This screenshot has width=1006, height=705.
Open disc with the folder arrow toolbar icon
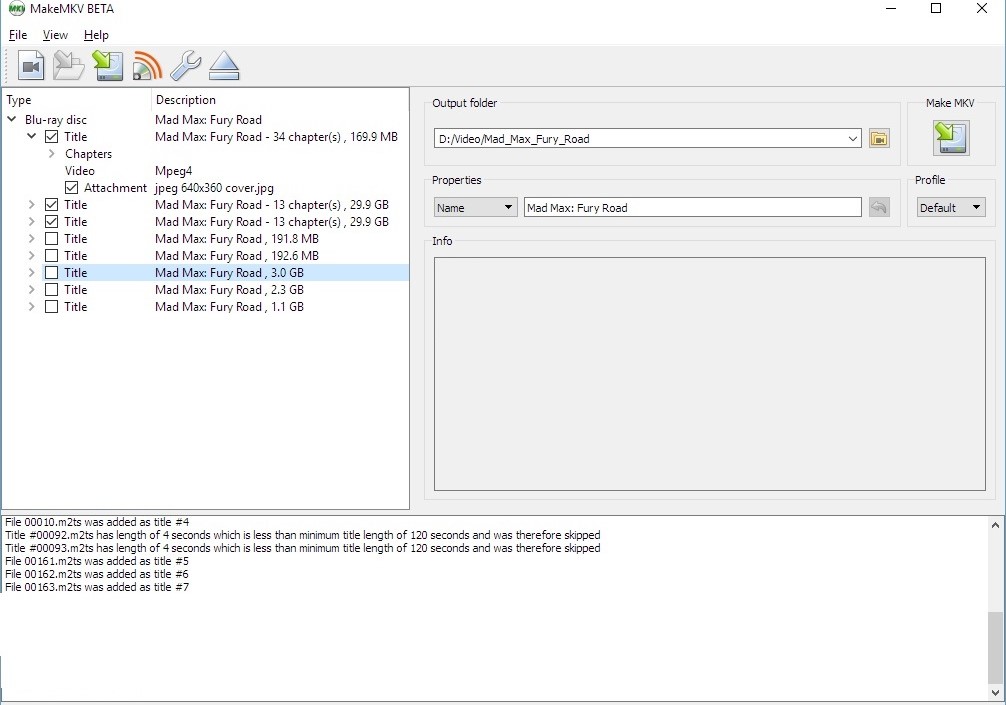[69, 65]
